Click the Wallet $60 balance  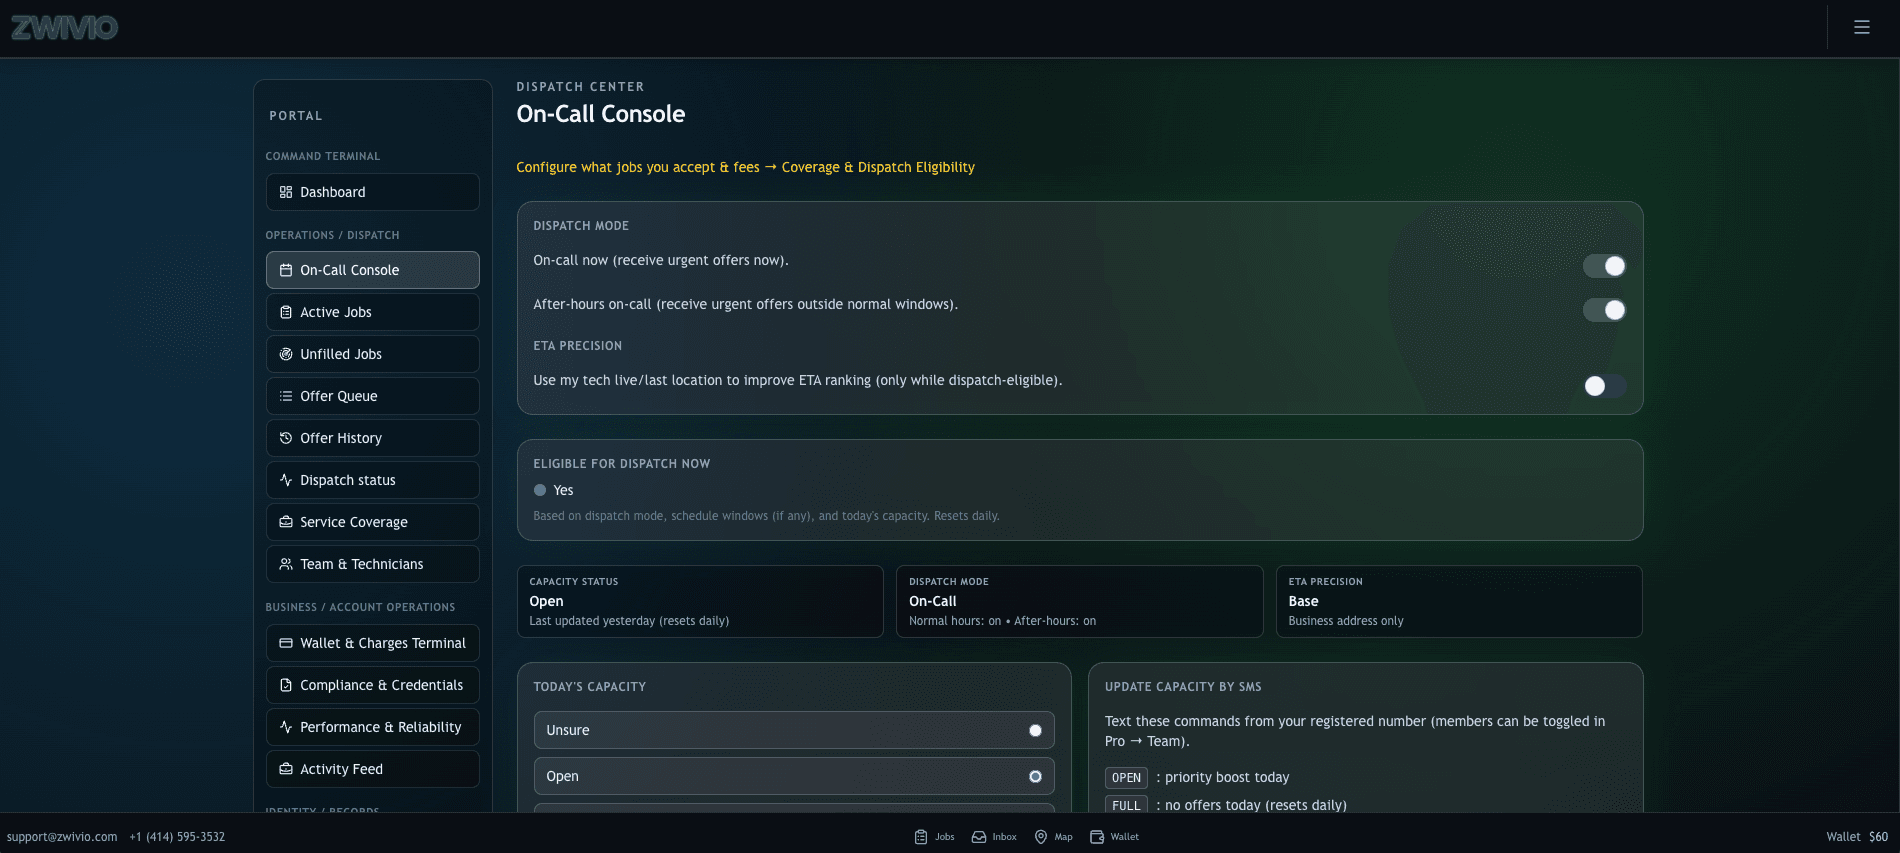point(1856,837)
